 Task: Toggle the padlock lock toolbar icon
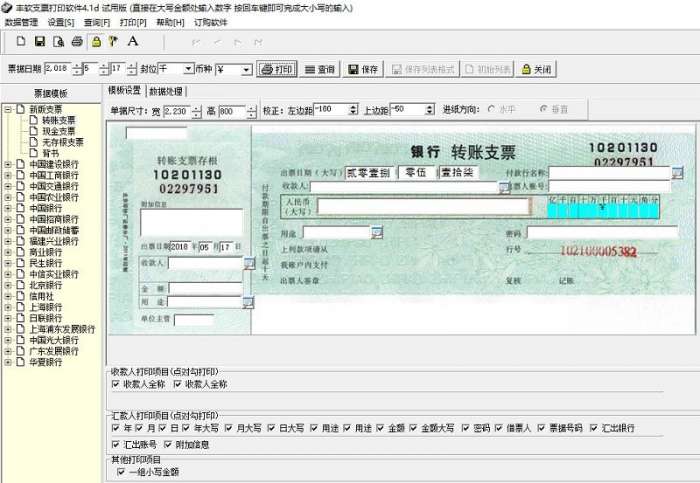[x=96, y=42]
